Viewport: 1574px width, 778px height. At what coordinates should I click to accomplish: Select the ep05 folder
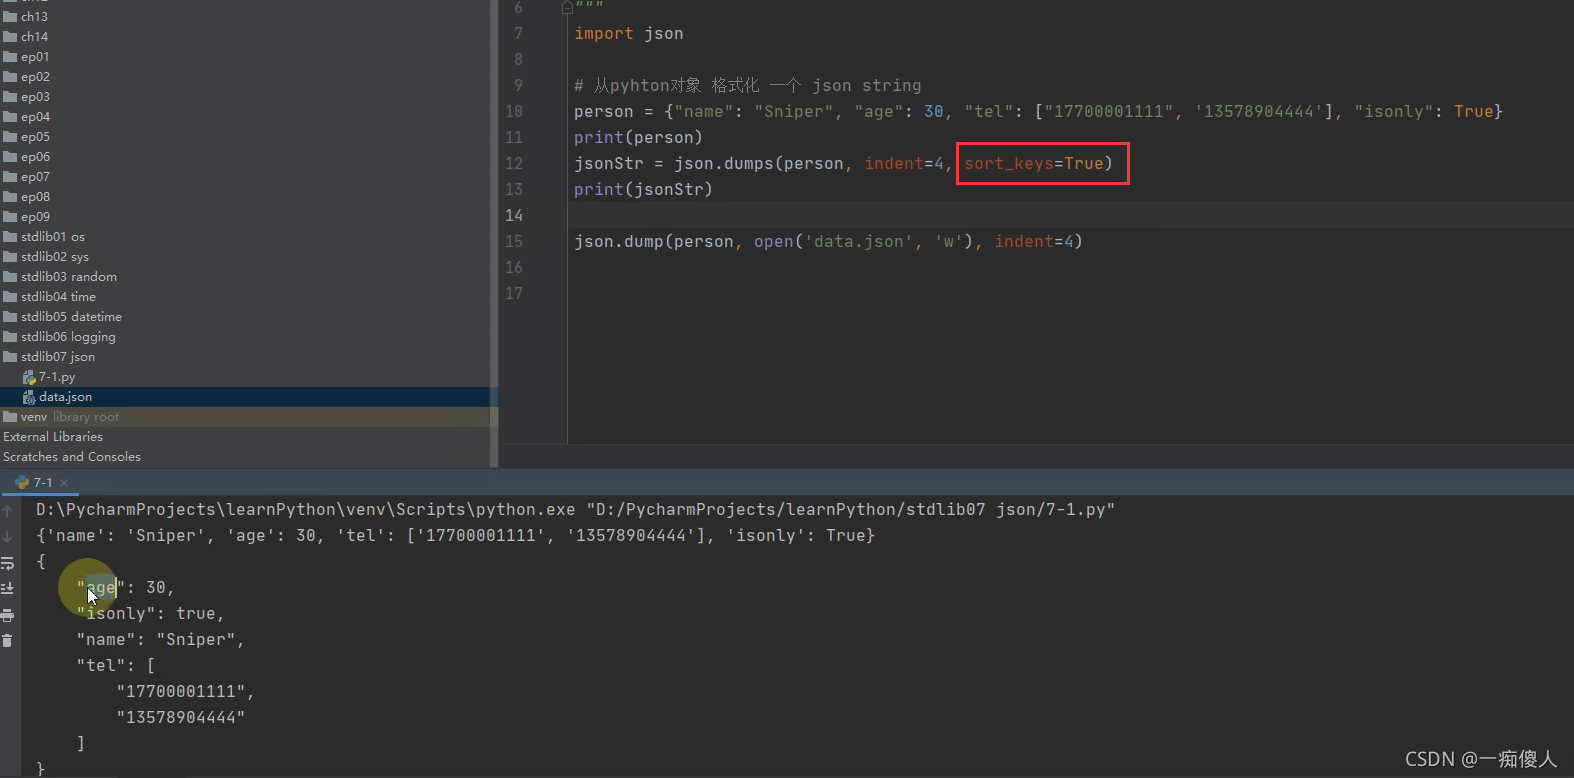click(x=35, y=137)
